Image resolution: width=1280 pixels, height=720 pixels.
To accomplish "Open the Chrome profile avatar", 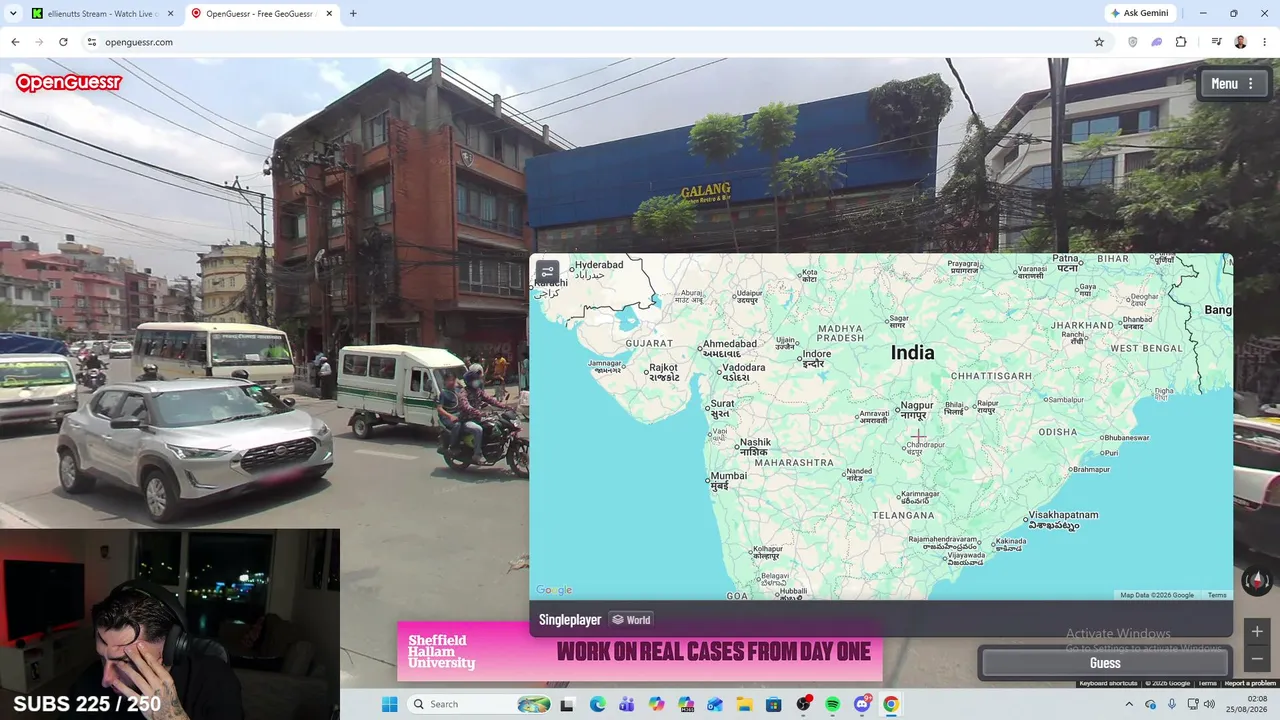I will pos(1240,42).
